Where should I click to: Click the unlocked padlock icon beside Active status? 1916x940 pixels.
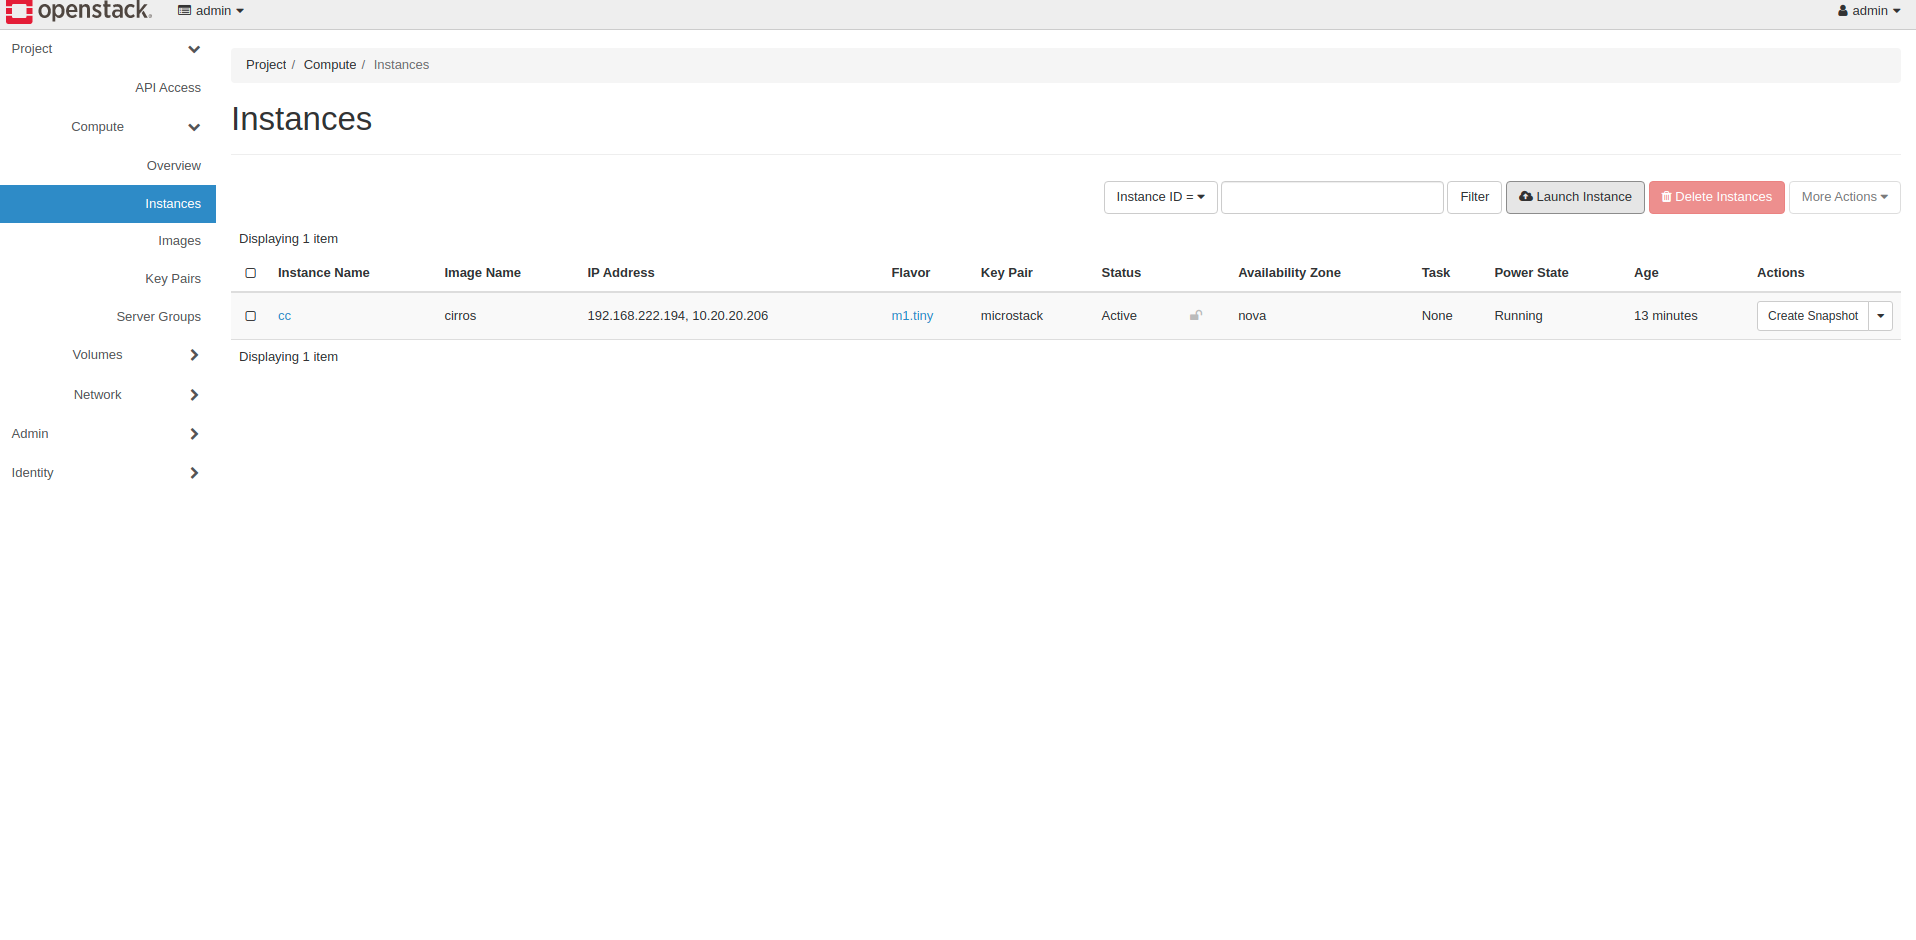pos(1195,316)
